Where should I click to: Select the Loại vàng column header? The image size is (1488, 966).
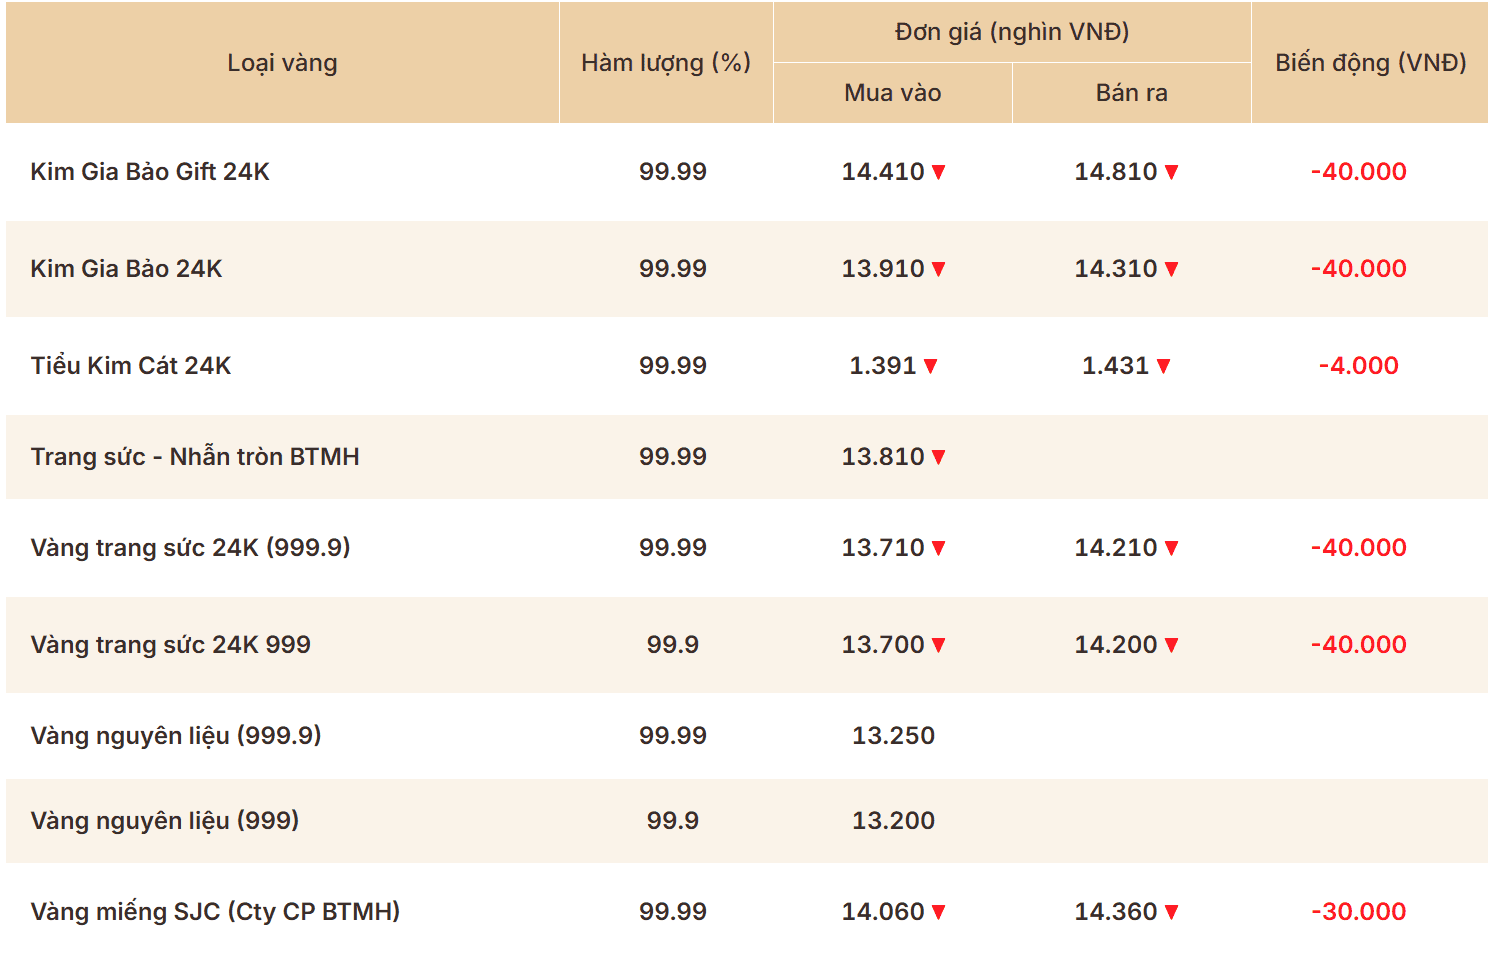tap(282, 63)
